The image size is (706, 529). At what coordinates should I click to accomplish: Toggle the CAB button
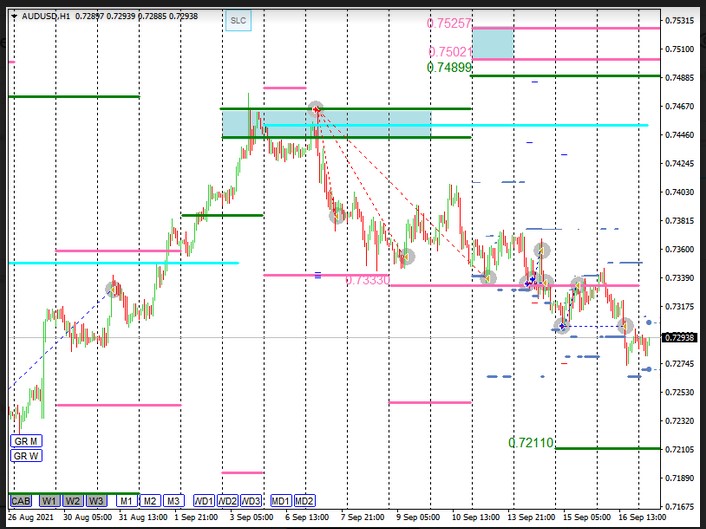(20, 500)
